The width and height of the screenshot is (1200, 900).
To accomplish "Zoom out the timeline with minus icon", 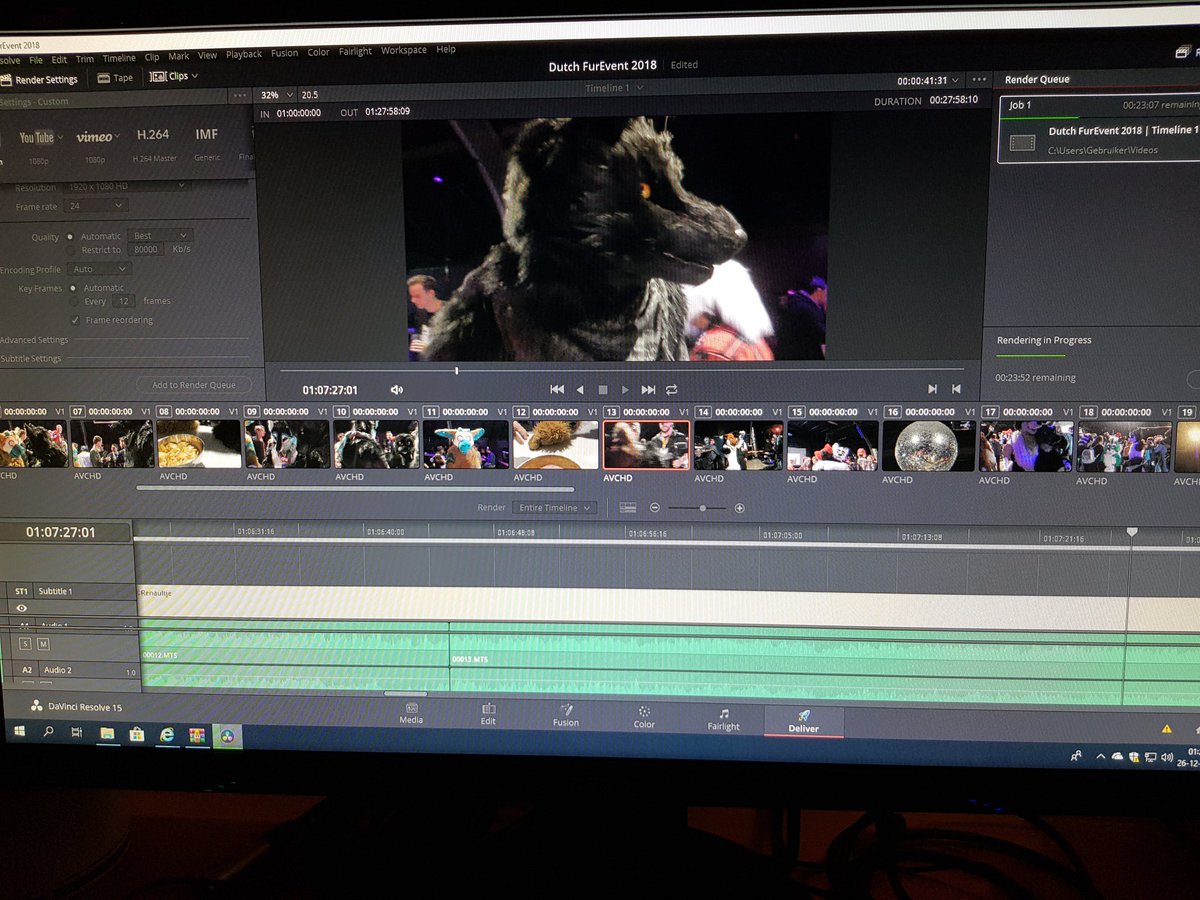I will 655,508.
